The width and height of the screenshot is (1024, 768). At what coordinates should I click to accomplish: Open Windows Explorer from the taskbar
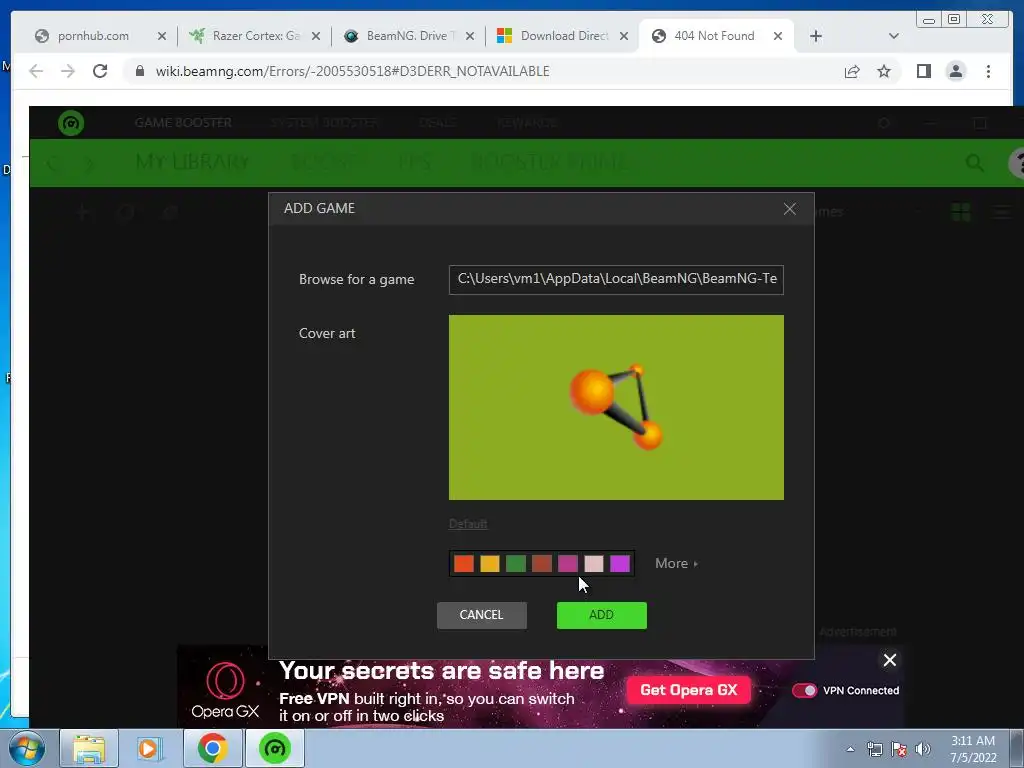(x=89, y=748)
